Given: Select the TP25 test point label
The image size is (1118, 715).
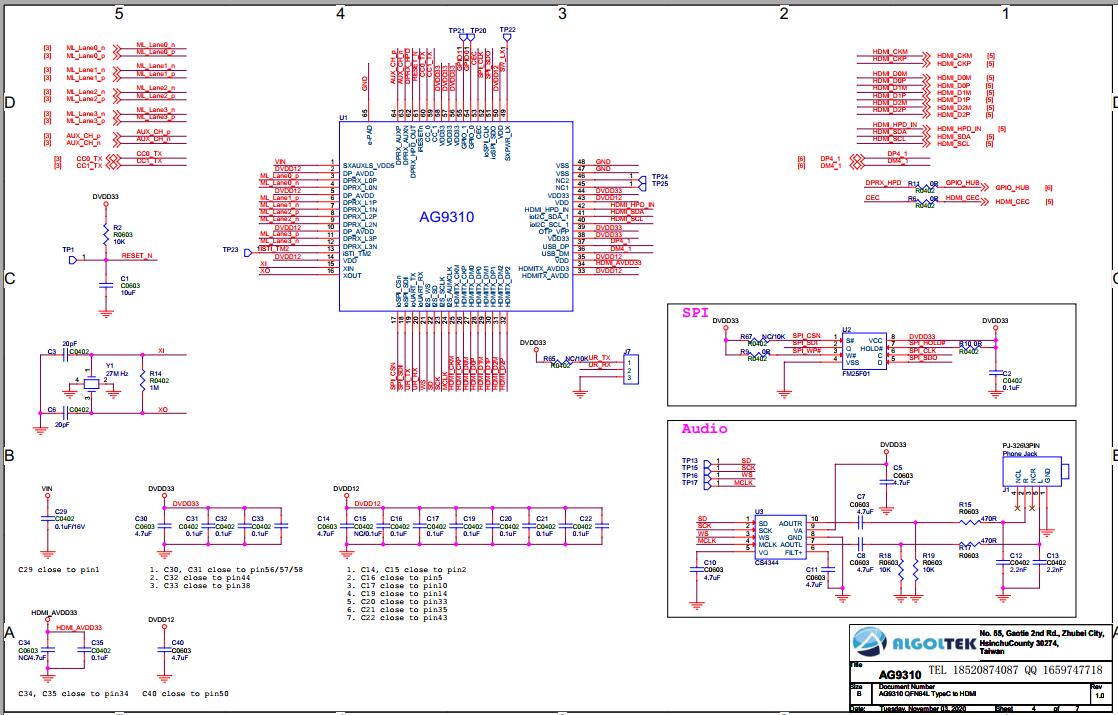Looking at the screenshot, I should pos(660,184).
